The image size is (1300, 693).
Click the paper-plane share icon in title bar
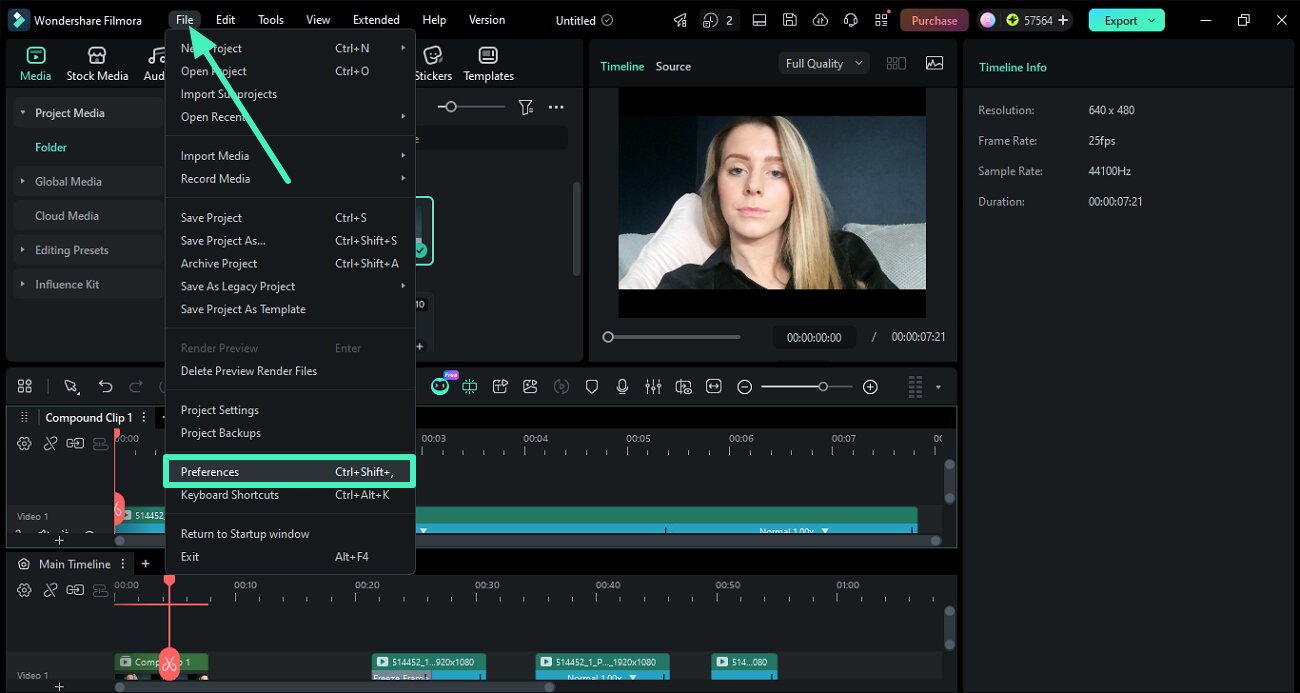point(680,20)
